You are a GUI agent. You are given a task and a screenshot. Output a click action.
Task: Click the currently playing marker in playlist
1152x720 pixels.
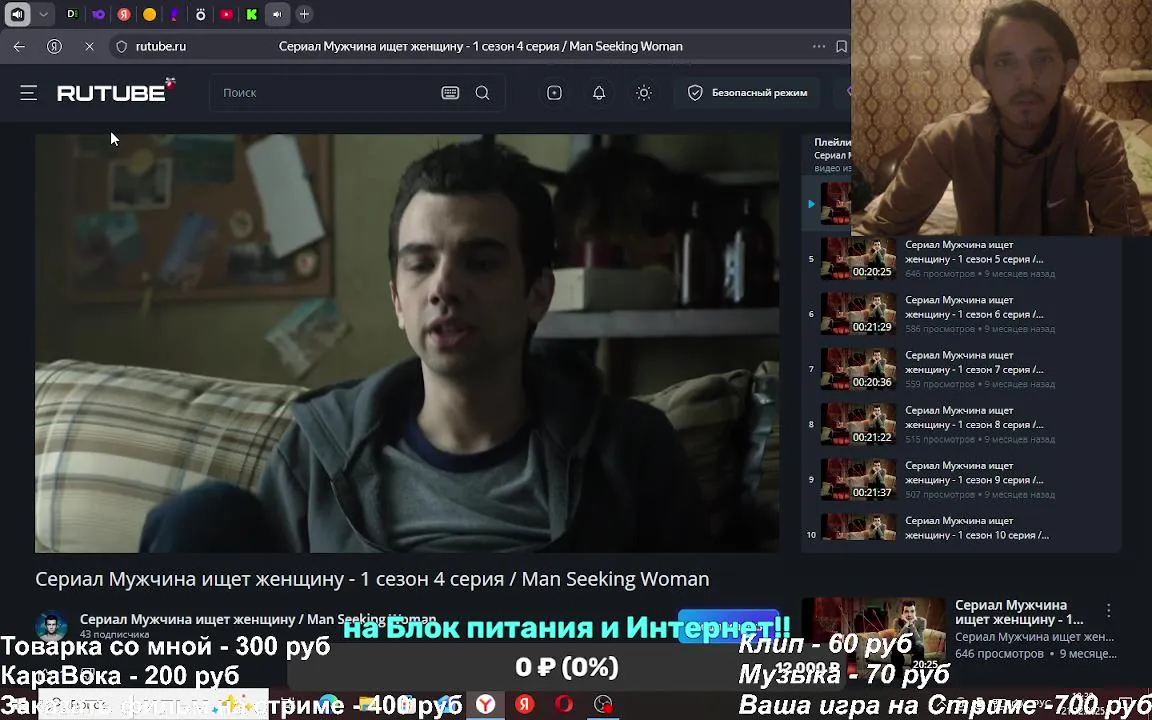tap(811, 204)
